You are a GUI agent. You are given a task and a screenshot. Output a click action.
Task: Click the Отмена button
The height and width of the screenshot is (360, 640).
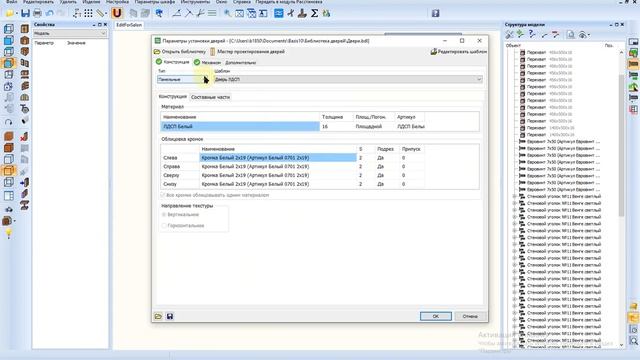(x=470, y=316)
